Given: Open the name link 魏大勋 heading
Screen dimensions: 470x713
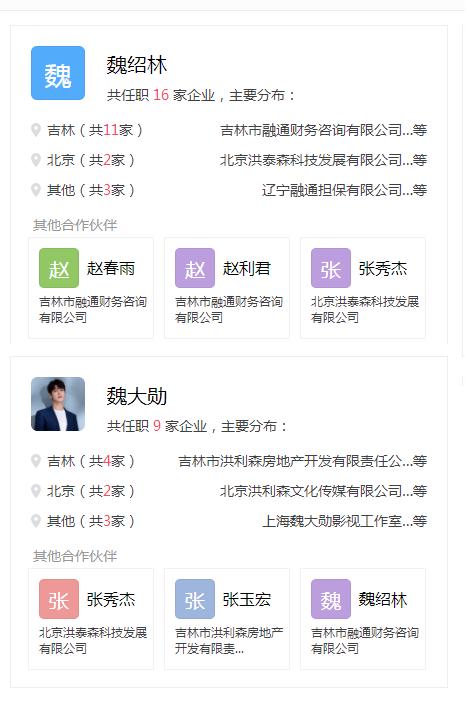Looking at the screenshot, I should coord(137,396).
